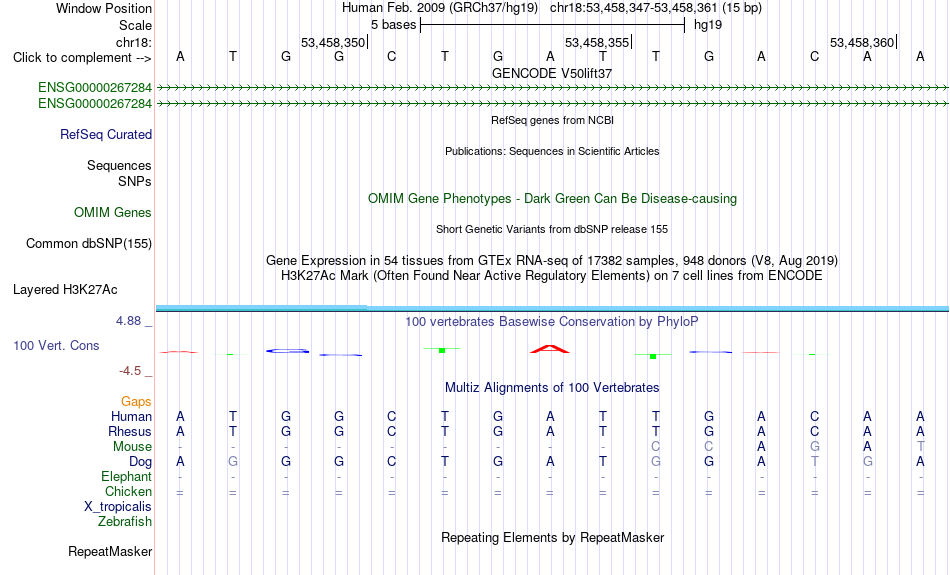Screen dimensions: 950x575
Task: Select the 'Chicken' species row label
Action: (x=128, y=491)
